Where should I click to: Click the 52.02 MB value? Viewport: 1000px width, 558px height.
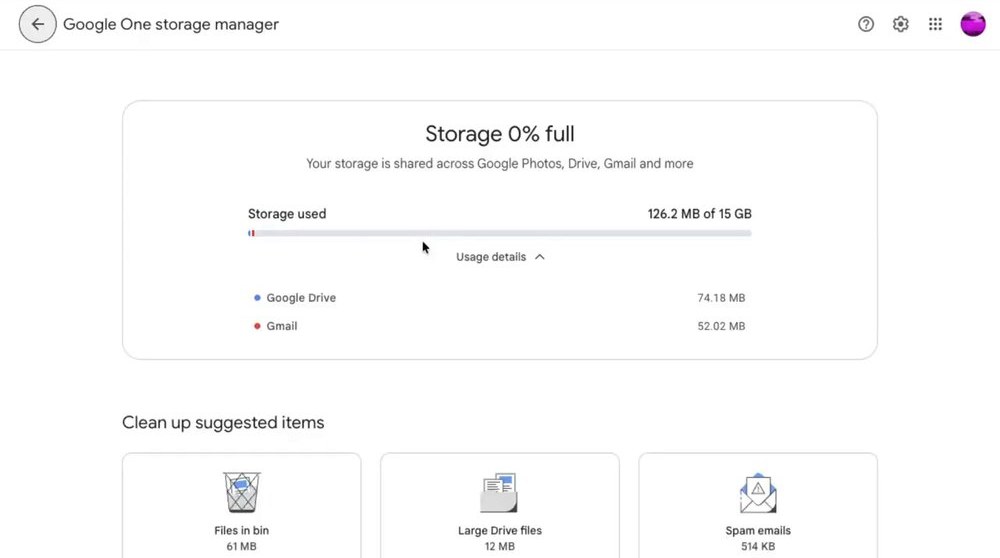click(x=721, y=326)
